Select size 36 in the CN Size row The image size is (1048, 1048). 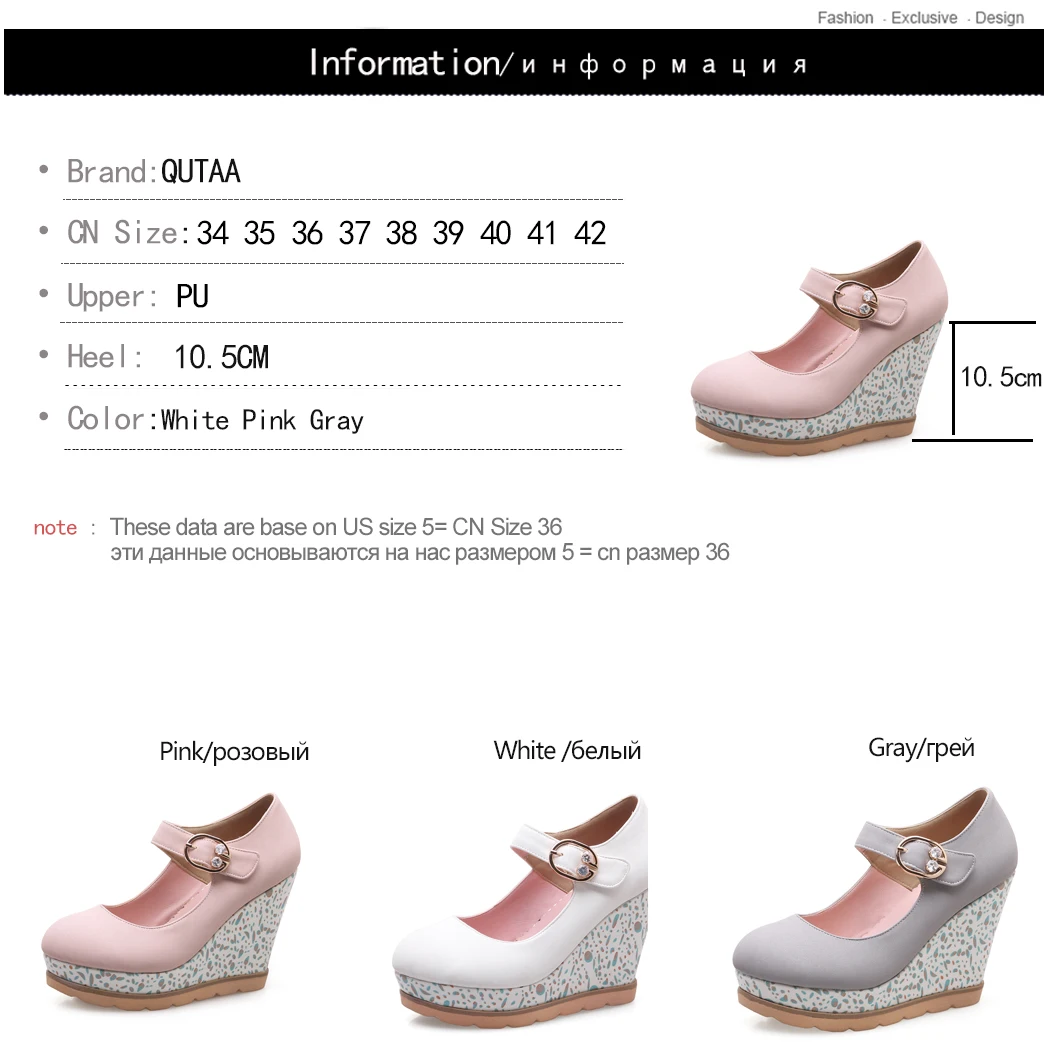point(307,233)
